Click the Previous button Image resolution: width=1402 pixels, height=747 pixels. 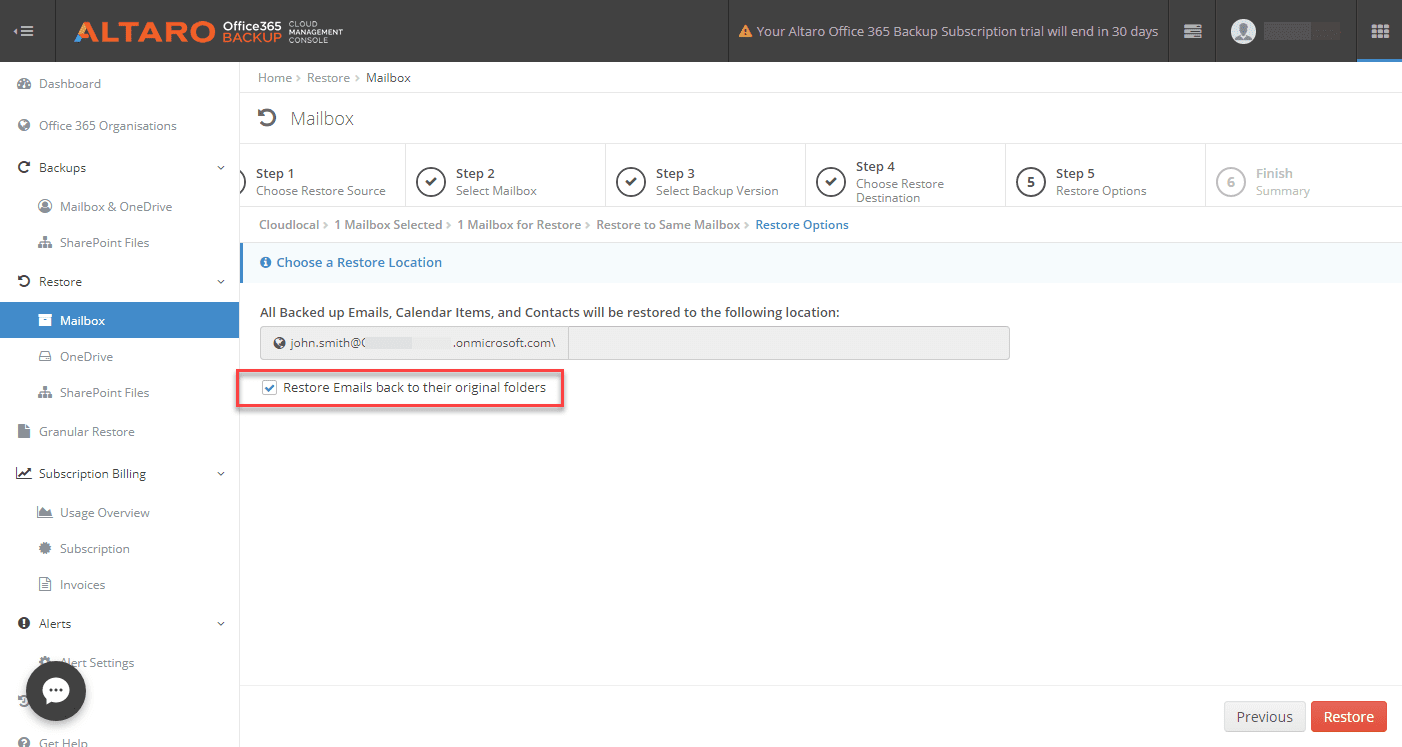click(1264, 716)
